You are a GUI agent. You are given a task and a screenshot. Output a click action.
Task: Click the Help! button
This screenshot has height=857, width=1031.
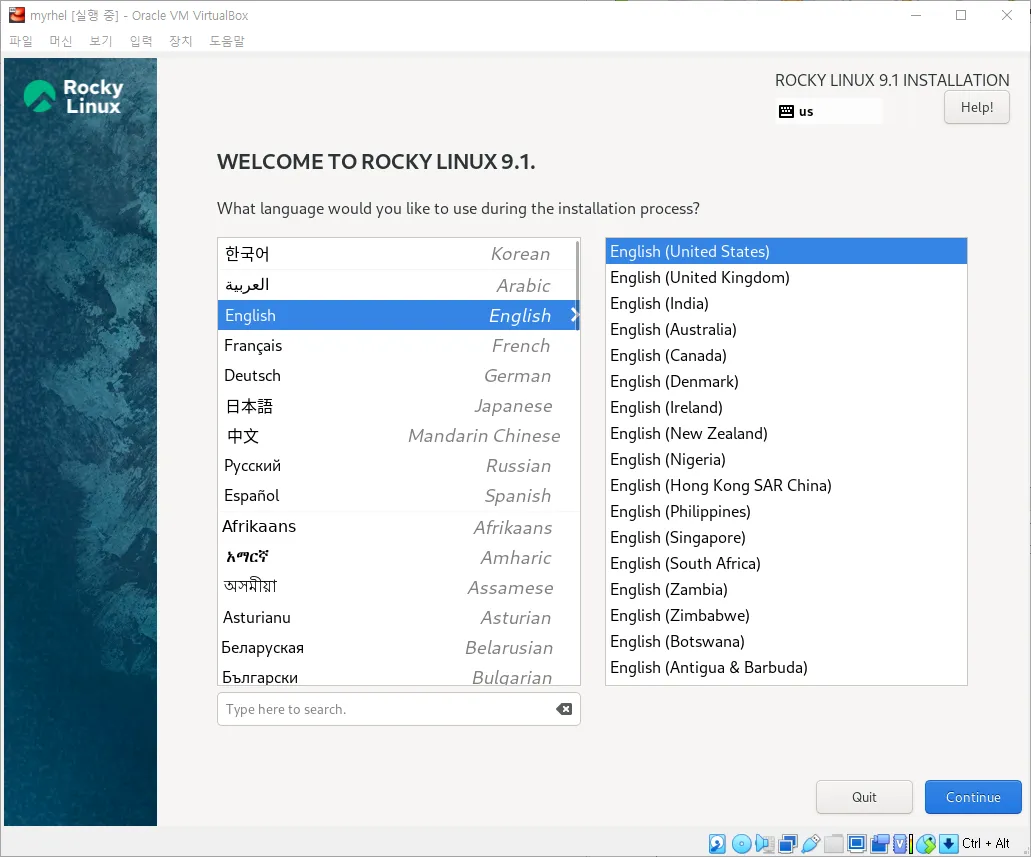[976, 107]
